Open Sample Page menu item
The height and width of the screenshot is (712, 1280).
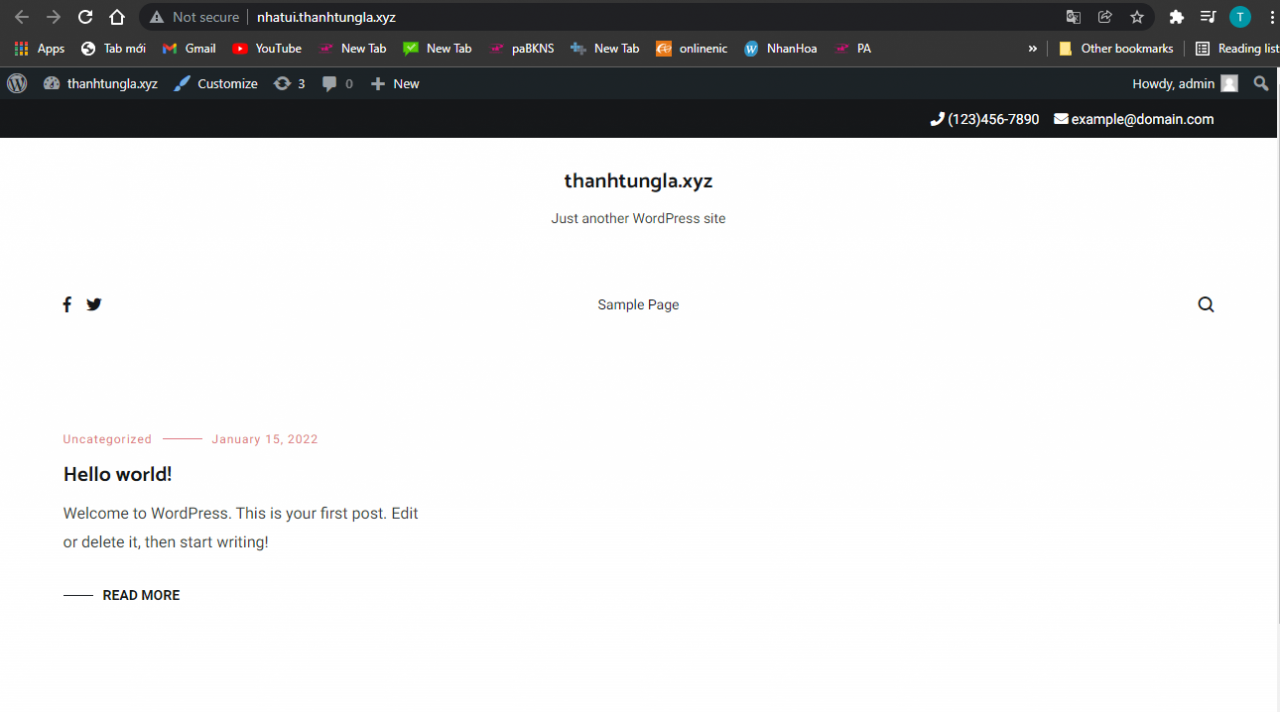638,305
